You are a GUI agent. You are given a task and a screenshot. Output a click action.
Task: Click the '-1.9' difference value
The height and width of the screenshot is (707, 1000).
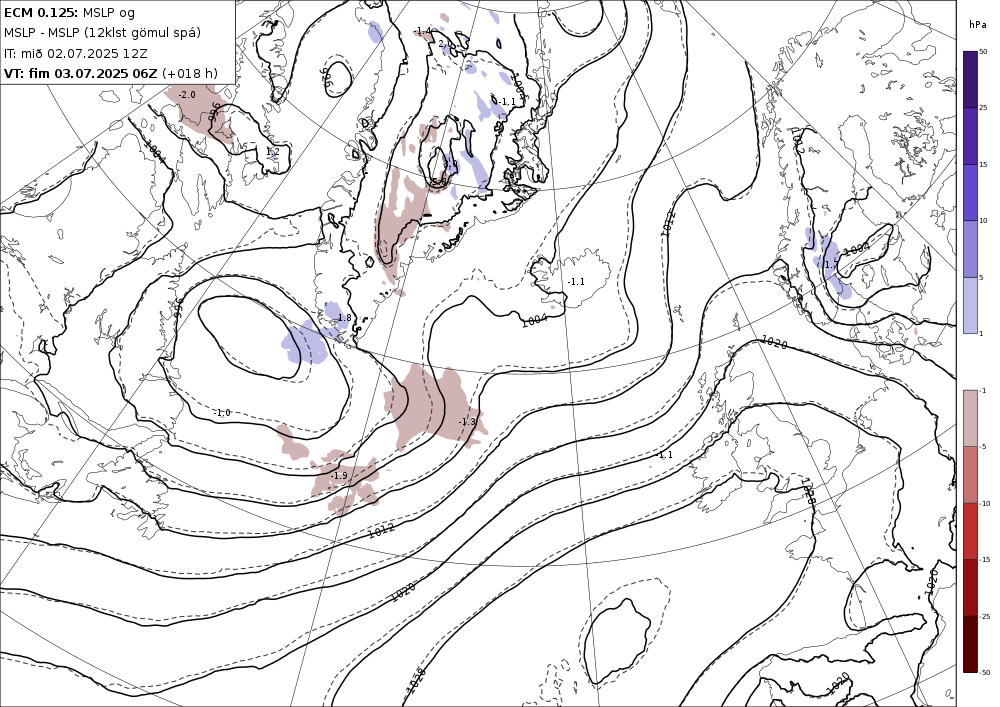339,476
